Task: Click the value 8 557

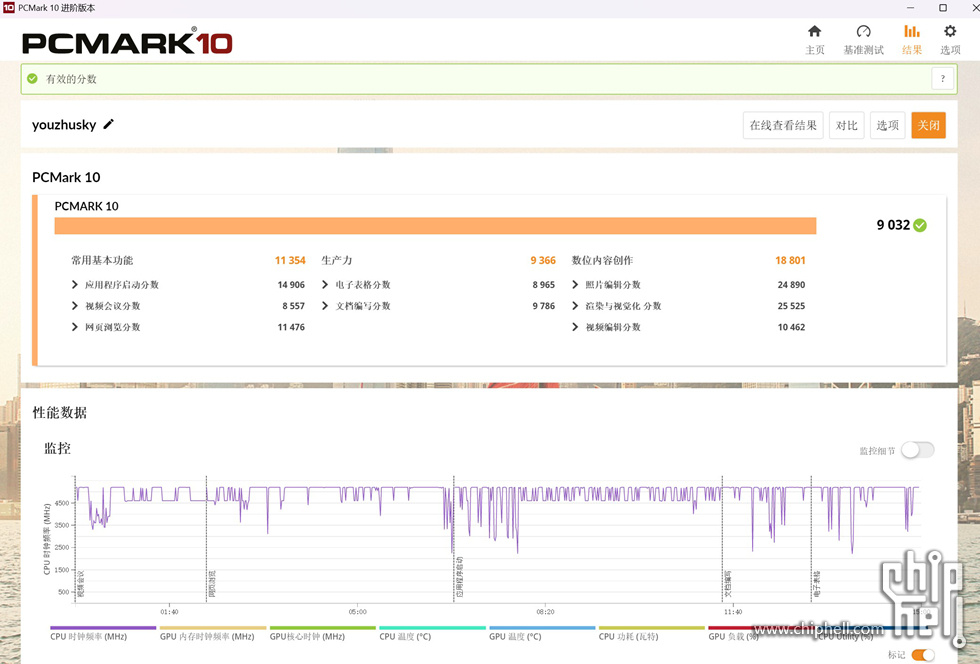Action: [293, 306]
